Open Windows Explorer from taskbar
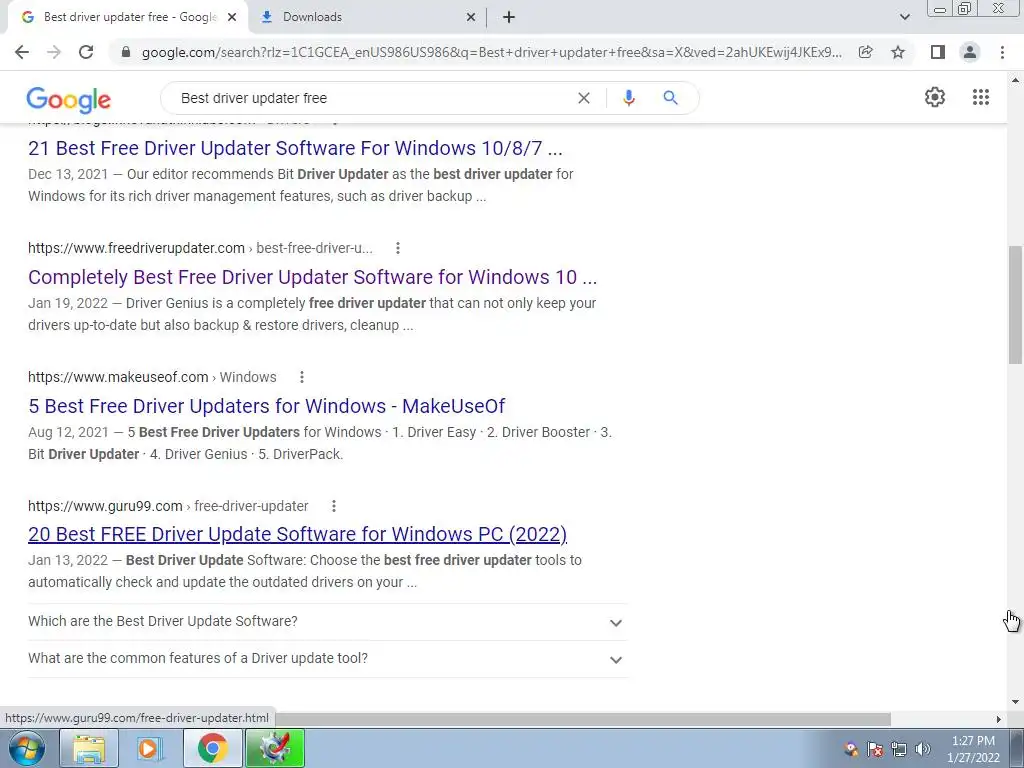Image resolution: width=1024 pixels, height=768 pixels. tap(89, 748)
